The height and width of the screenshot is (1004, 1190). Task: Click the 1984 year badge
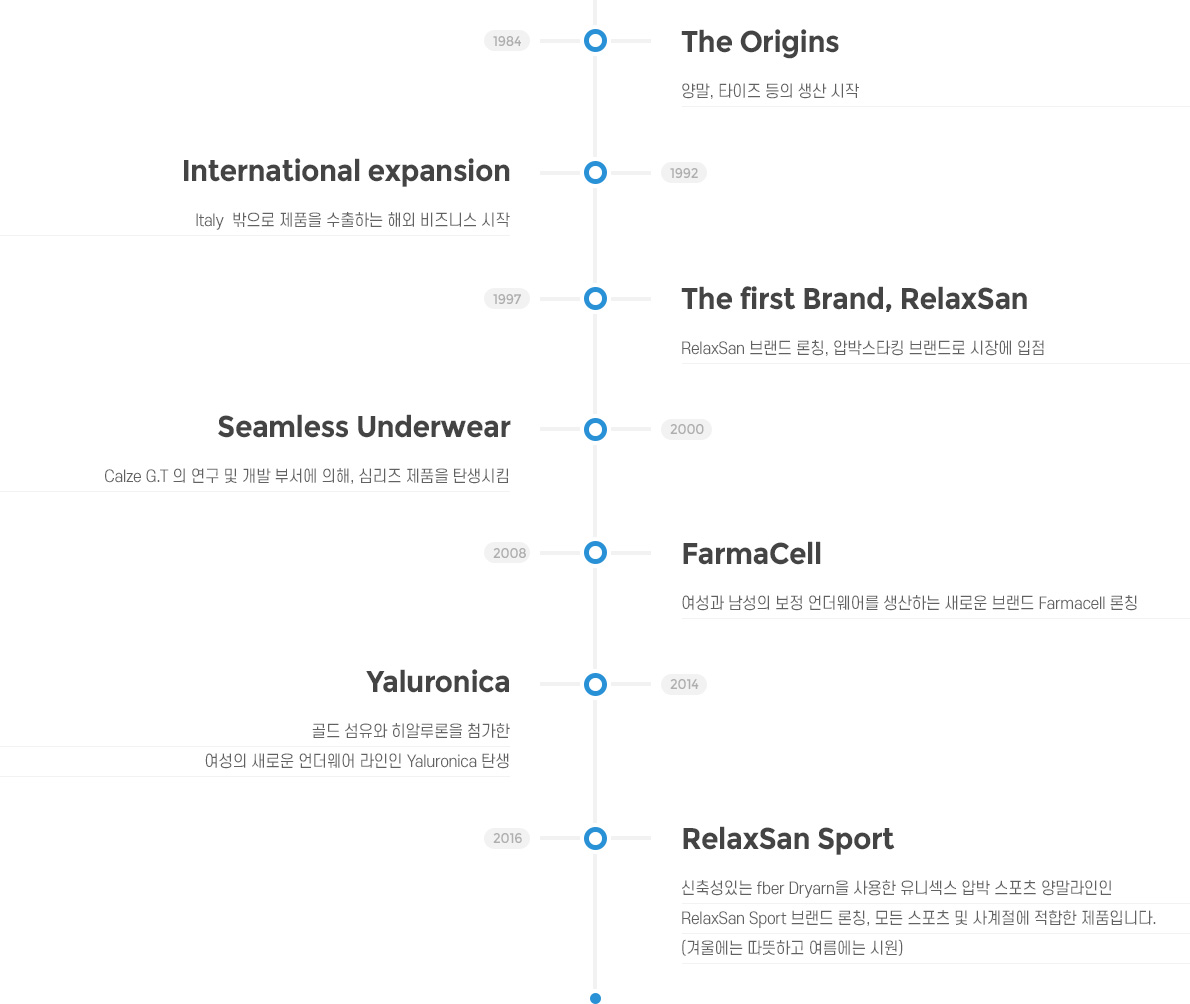(x=507, y=41)
